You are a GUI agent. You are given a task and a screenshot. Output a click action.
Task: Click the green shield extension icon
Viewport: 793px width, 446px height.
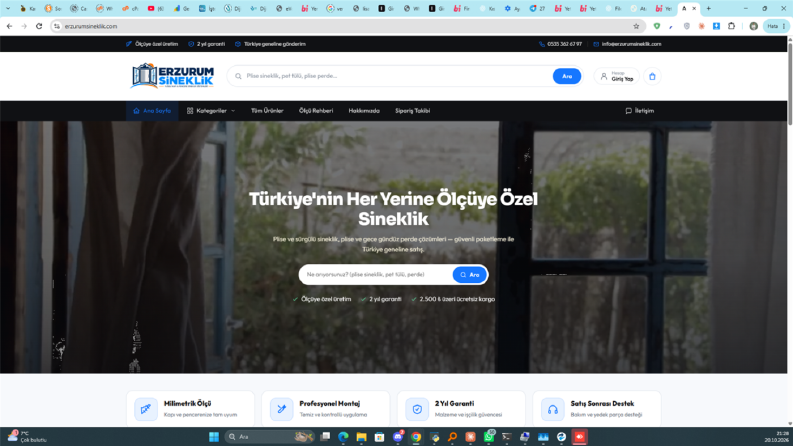click(x=656, y=26)
